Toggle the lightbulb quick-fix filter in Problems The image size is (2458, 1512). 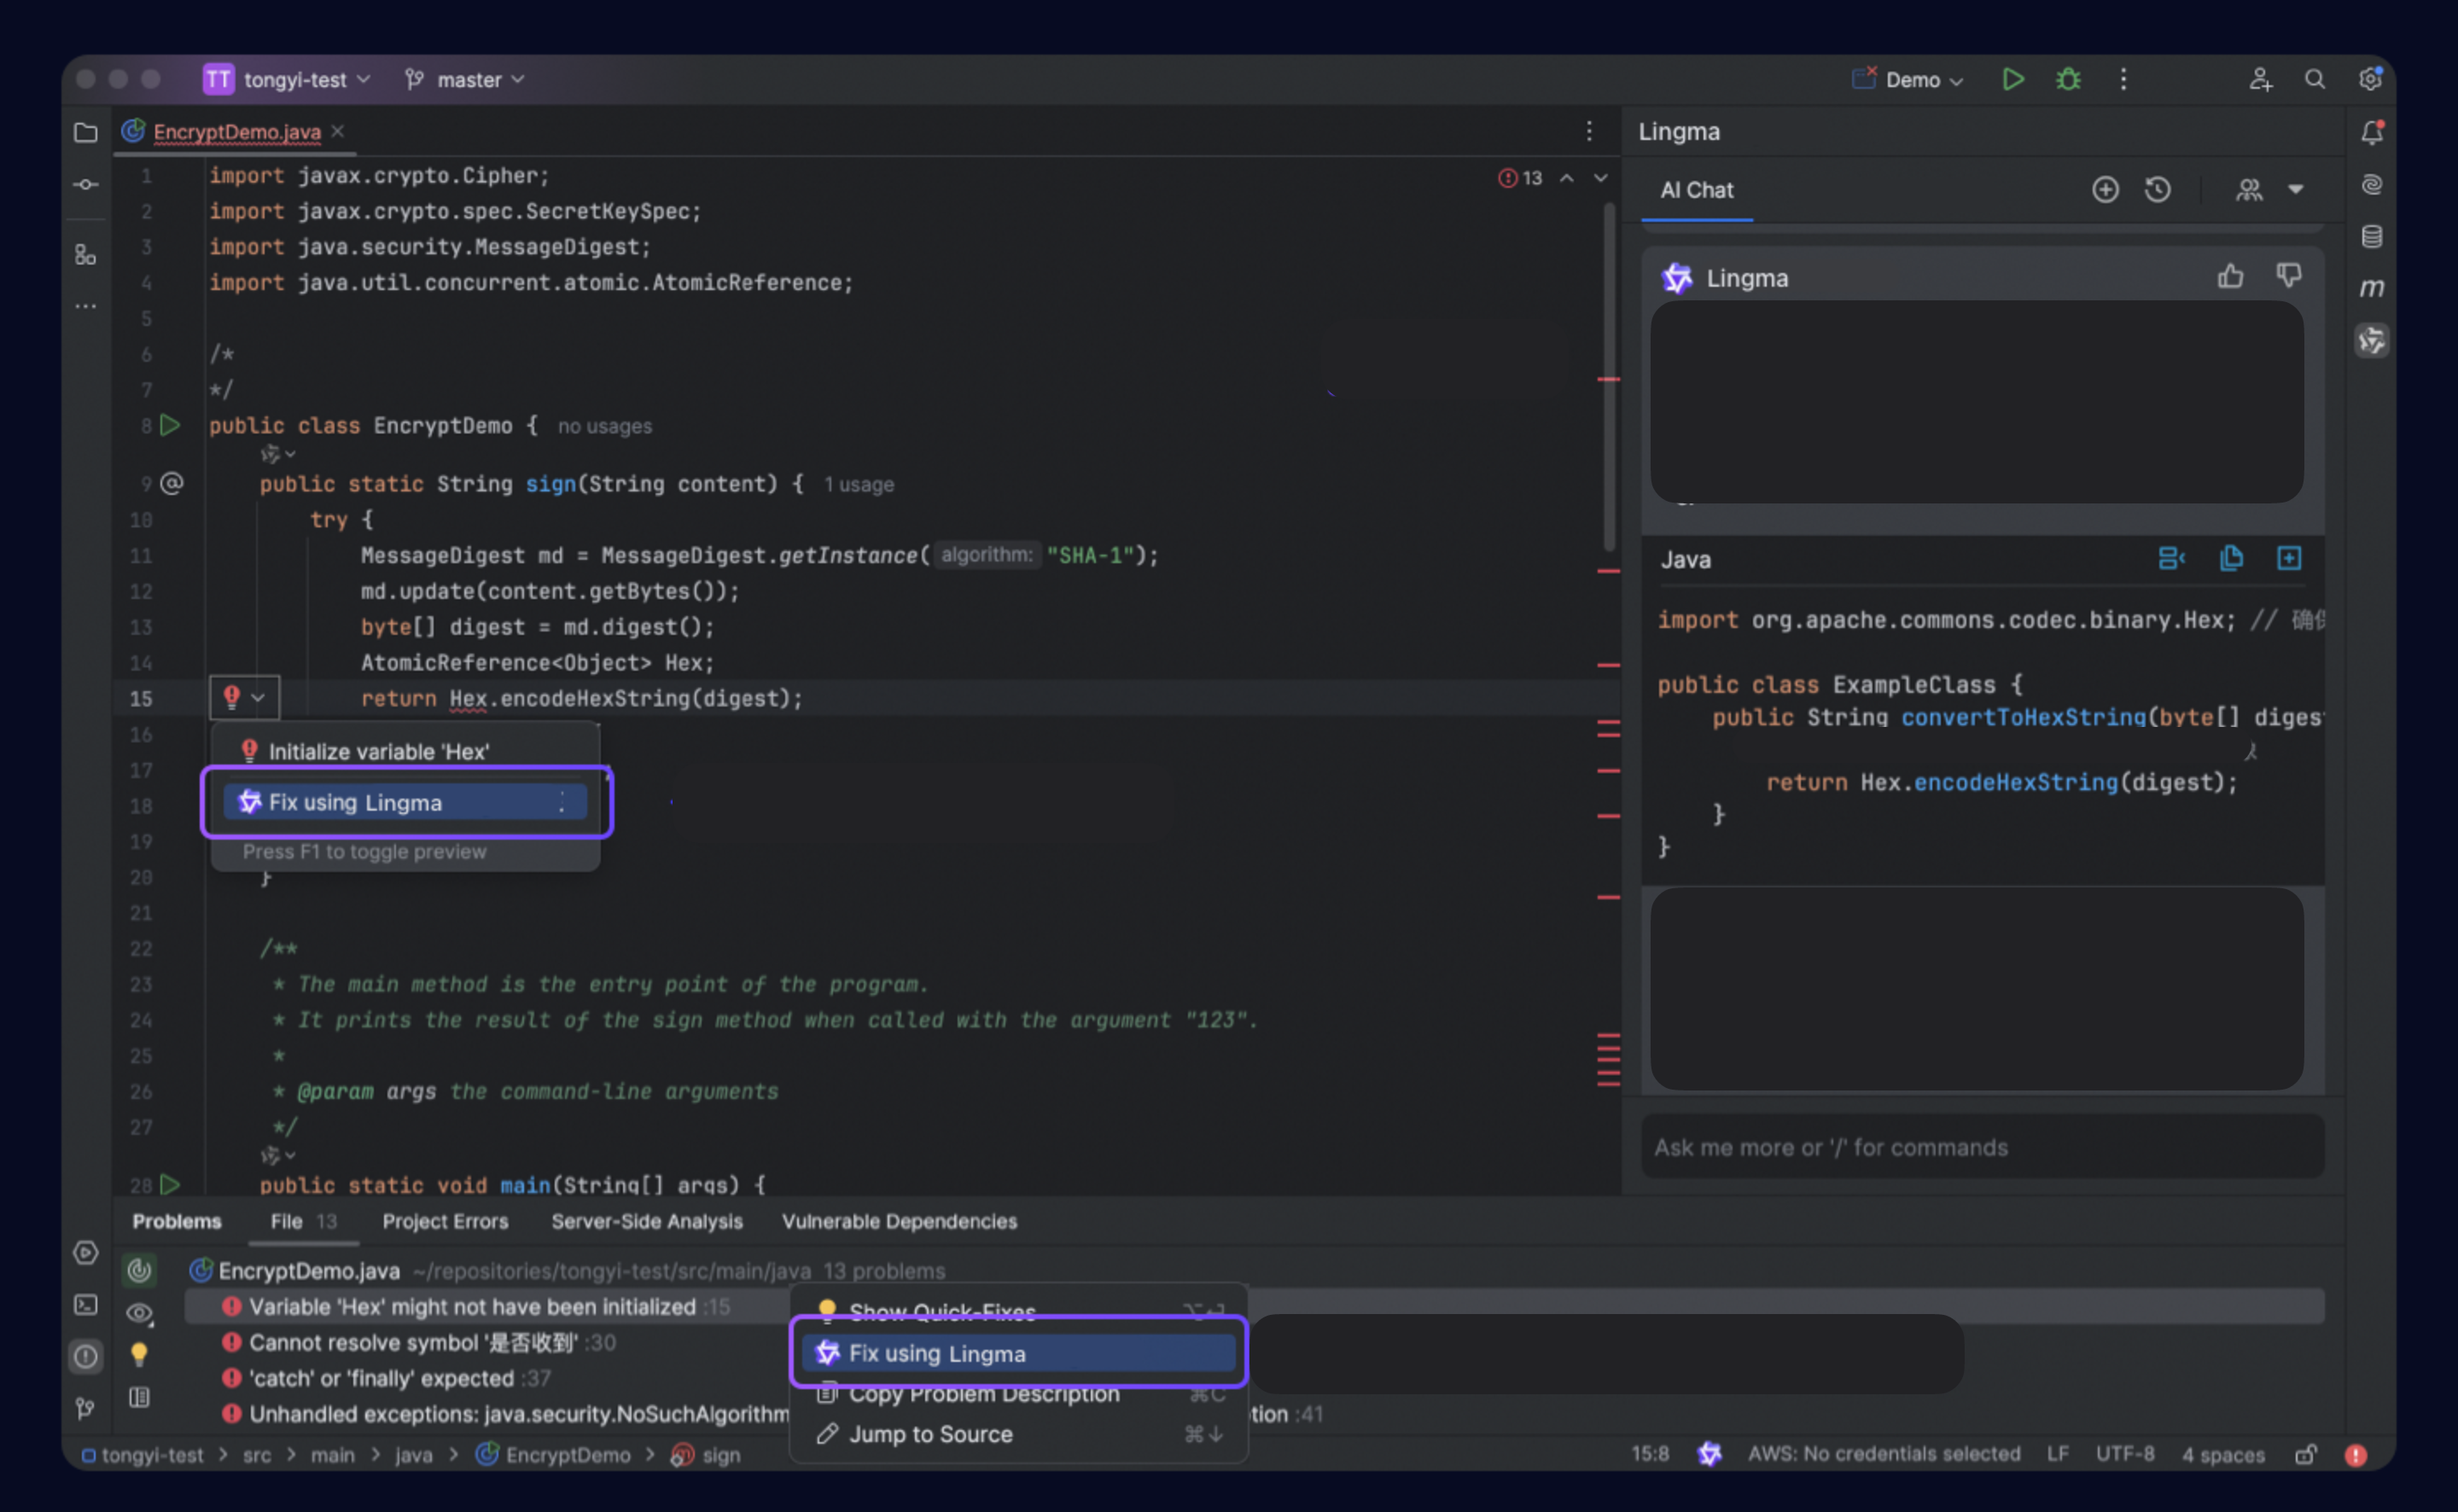click(140, 1355)
